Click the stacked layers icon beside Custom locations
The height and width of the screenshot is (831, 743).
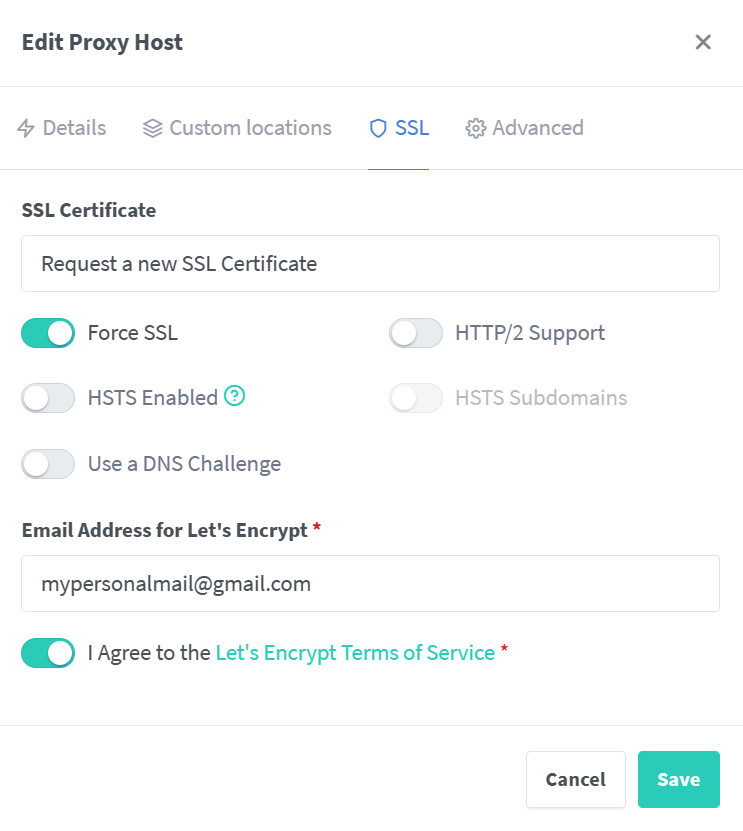[151, 128]
